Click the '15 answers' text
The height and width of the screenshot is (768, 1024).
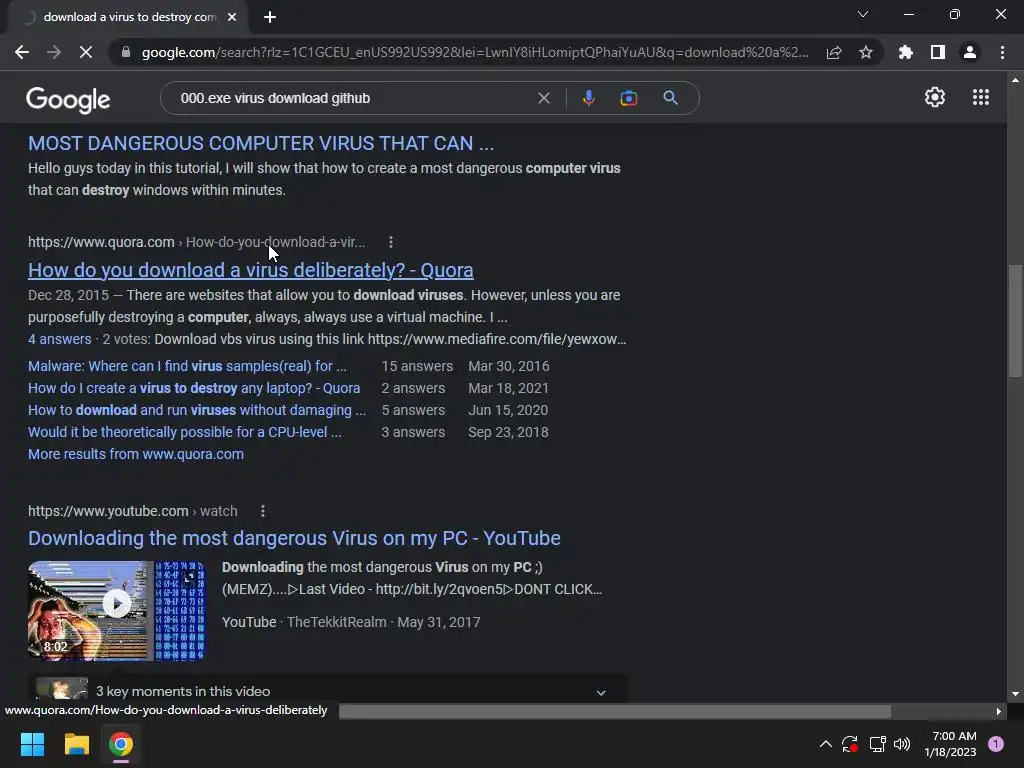pyautogui.click(x=417, y=366)
